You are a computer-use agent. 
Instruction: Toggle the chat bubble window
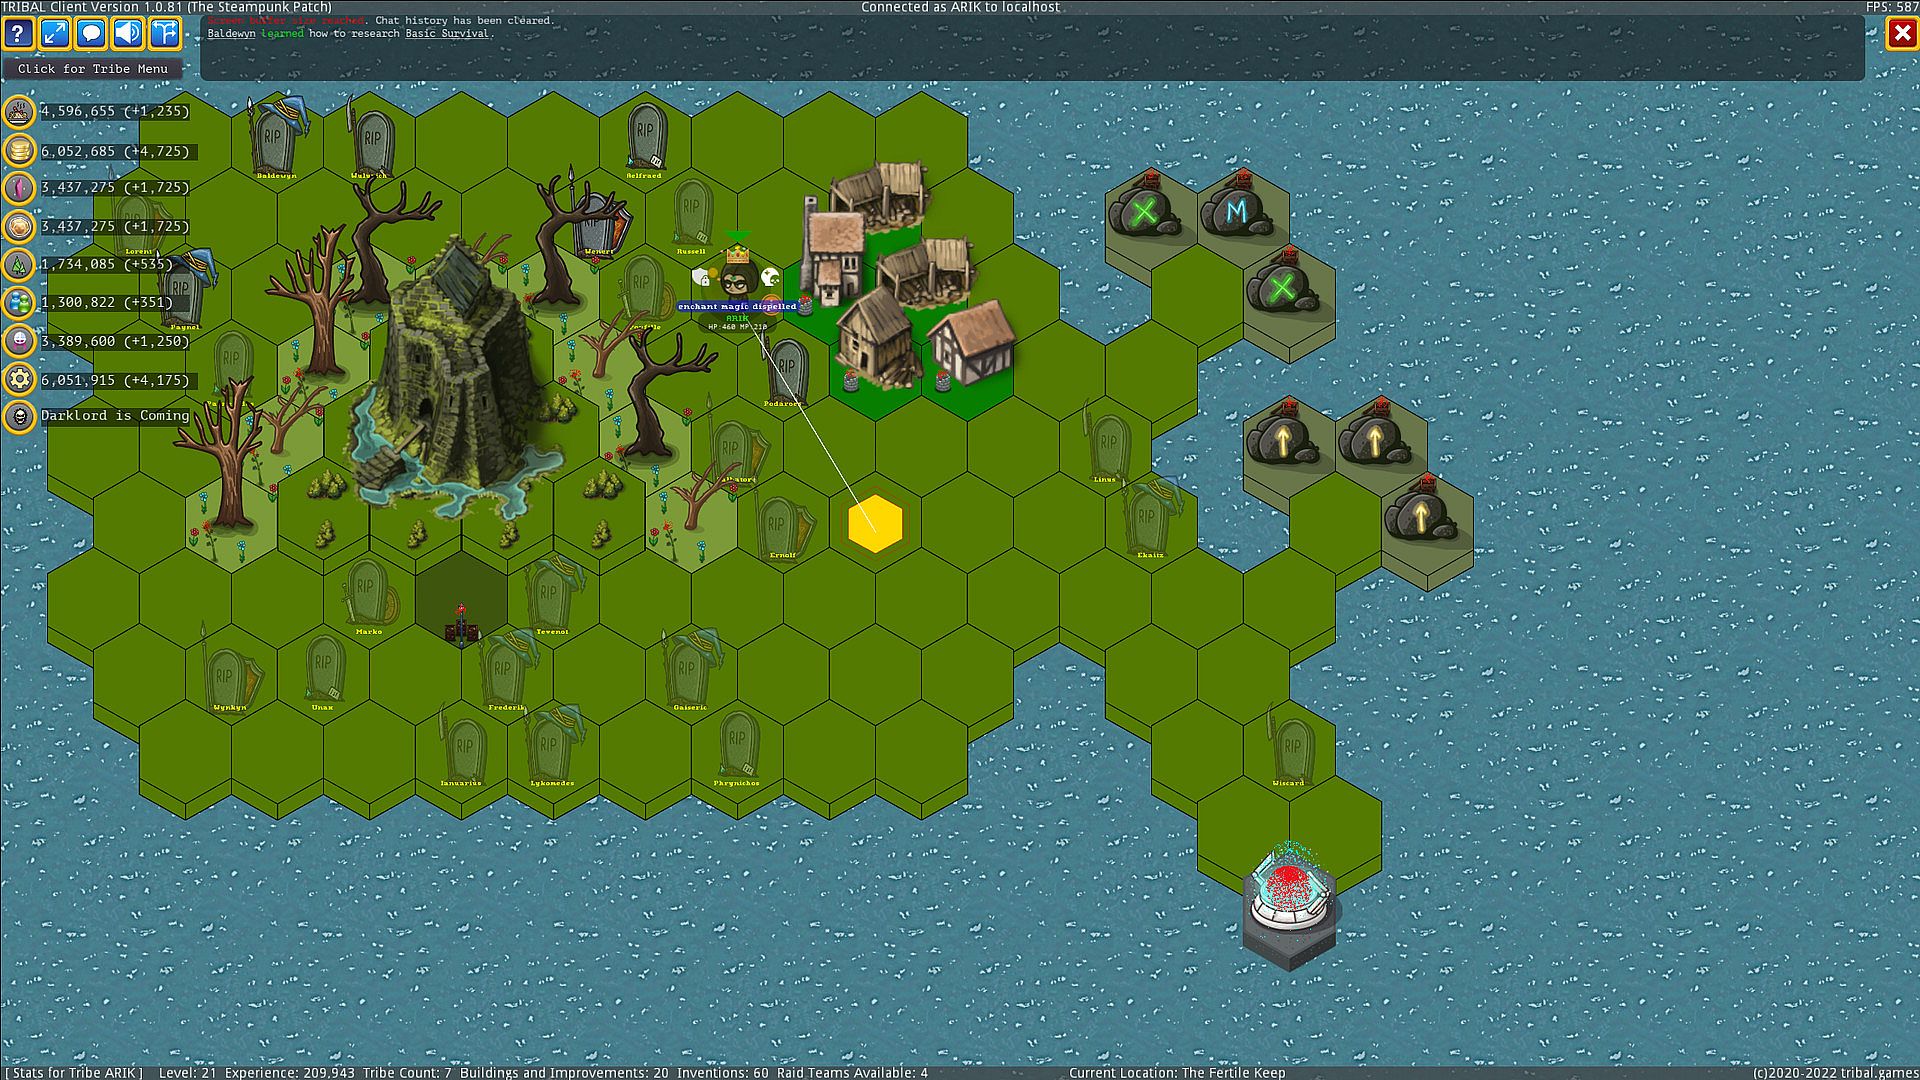pyautogui.click(x=92, y=33)
